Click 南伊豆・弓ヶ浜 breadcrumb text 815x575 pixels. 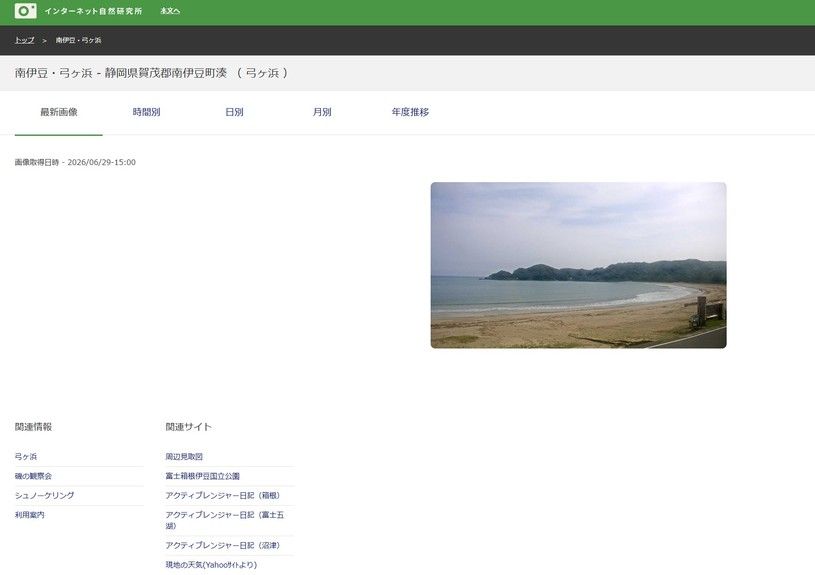(78, 40)
